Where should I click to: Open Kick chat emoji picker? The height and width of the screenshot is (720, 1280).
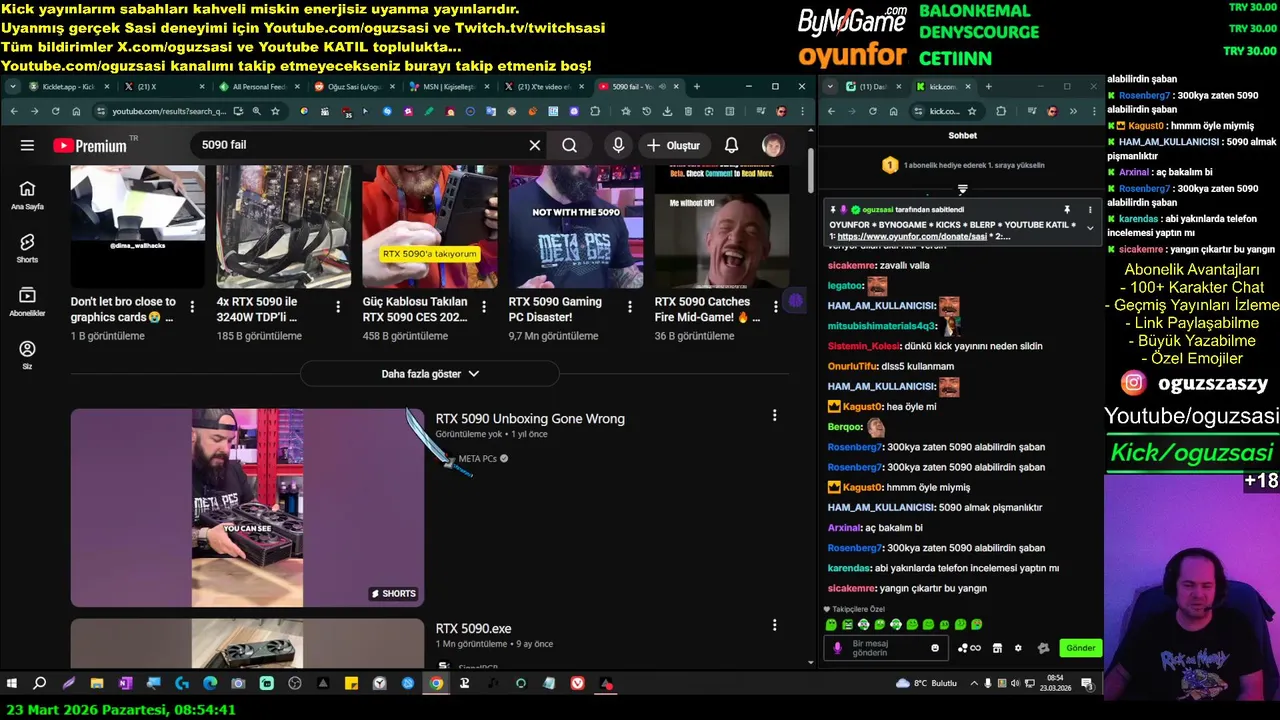935,648
